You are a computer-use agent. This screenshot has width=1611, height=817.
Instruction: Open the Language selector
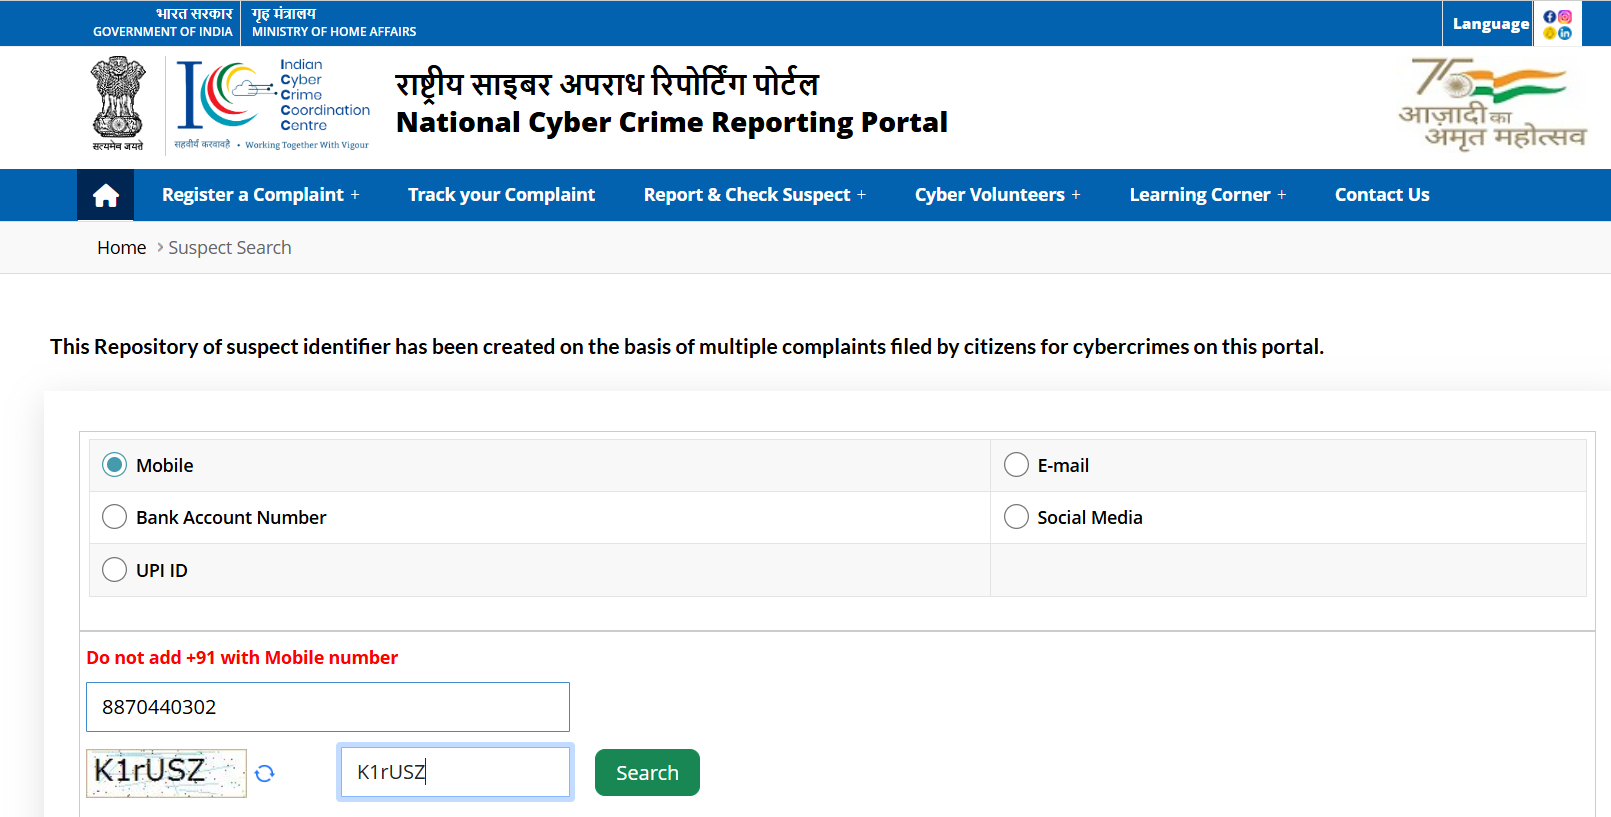pyautogui.click(x=1490, y=24)
